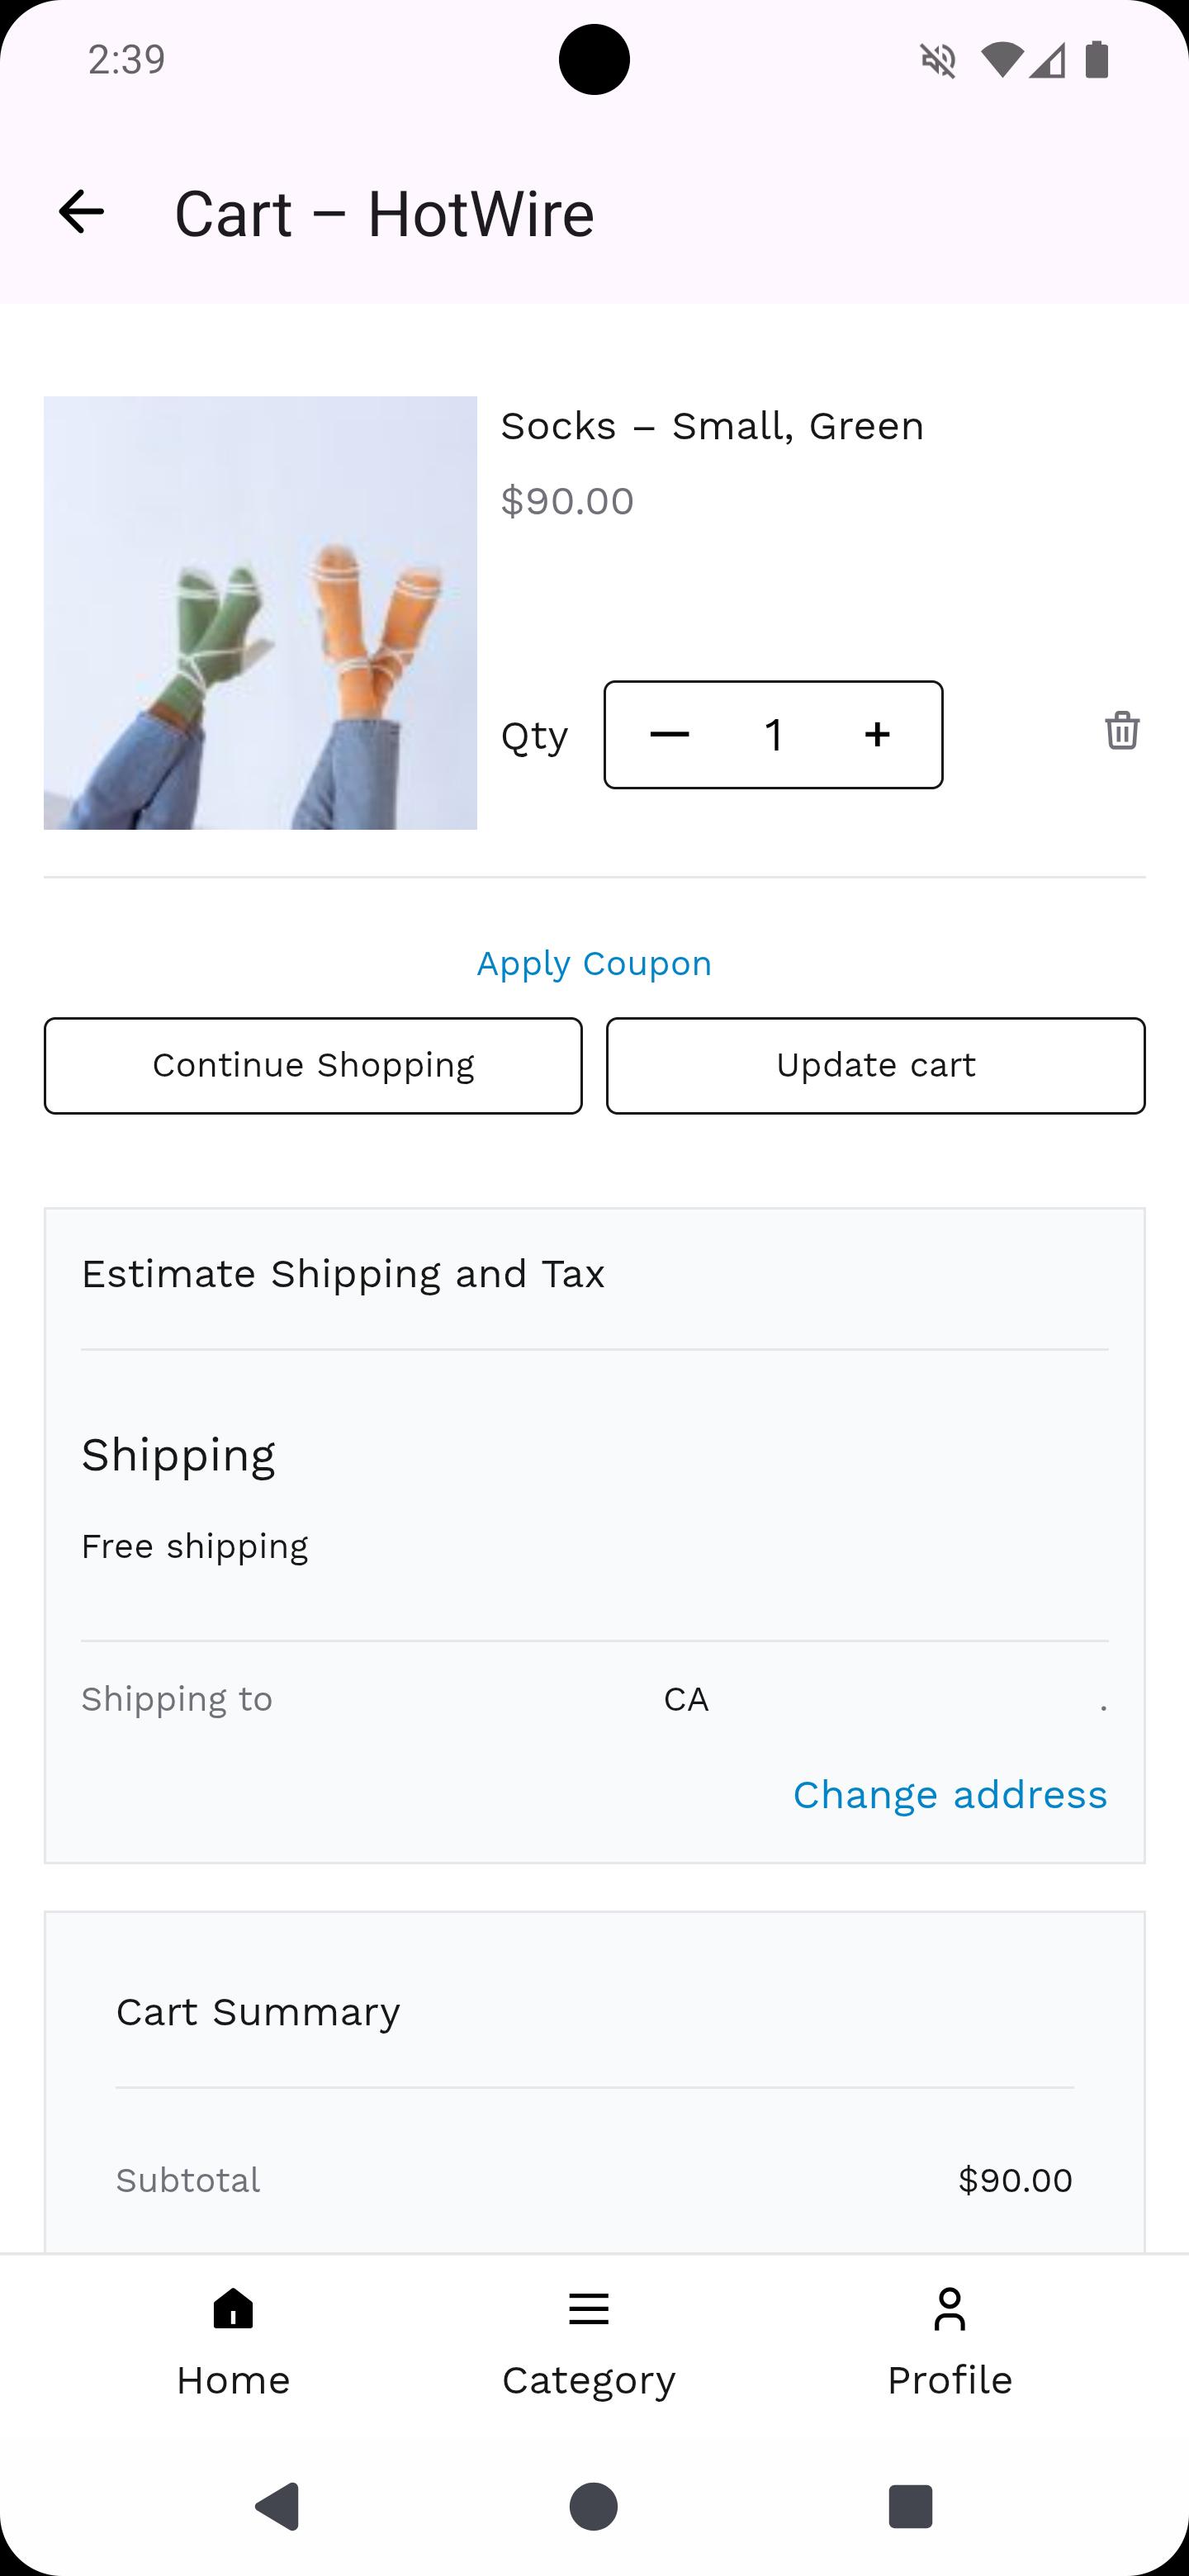The width and height of the screenshot is (1189, 2576).
Task: Increase quantity with plus button
Action: coord(877,735)
